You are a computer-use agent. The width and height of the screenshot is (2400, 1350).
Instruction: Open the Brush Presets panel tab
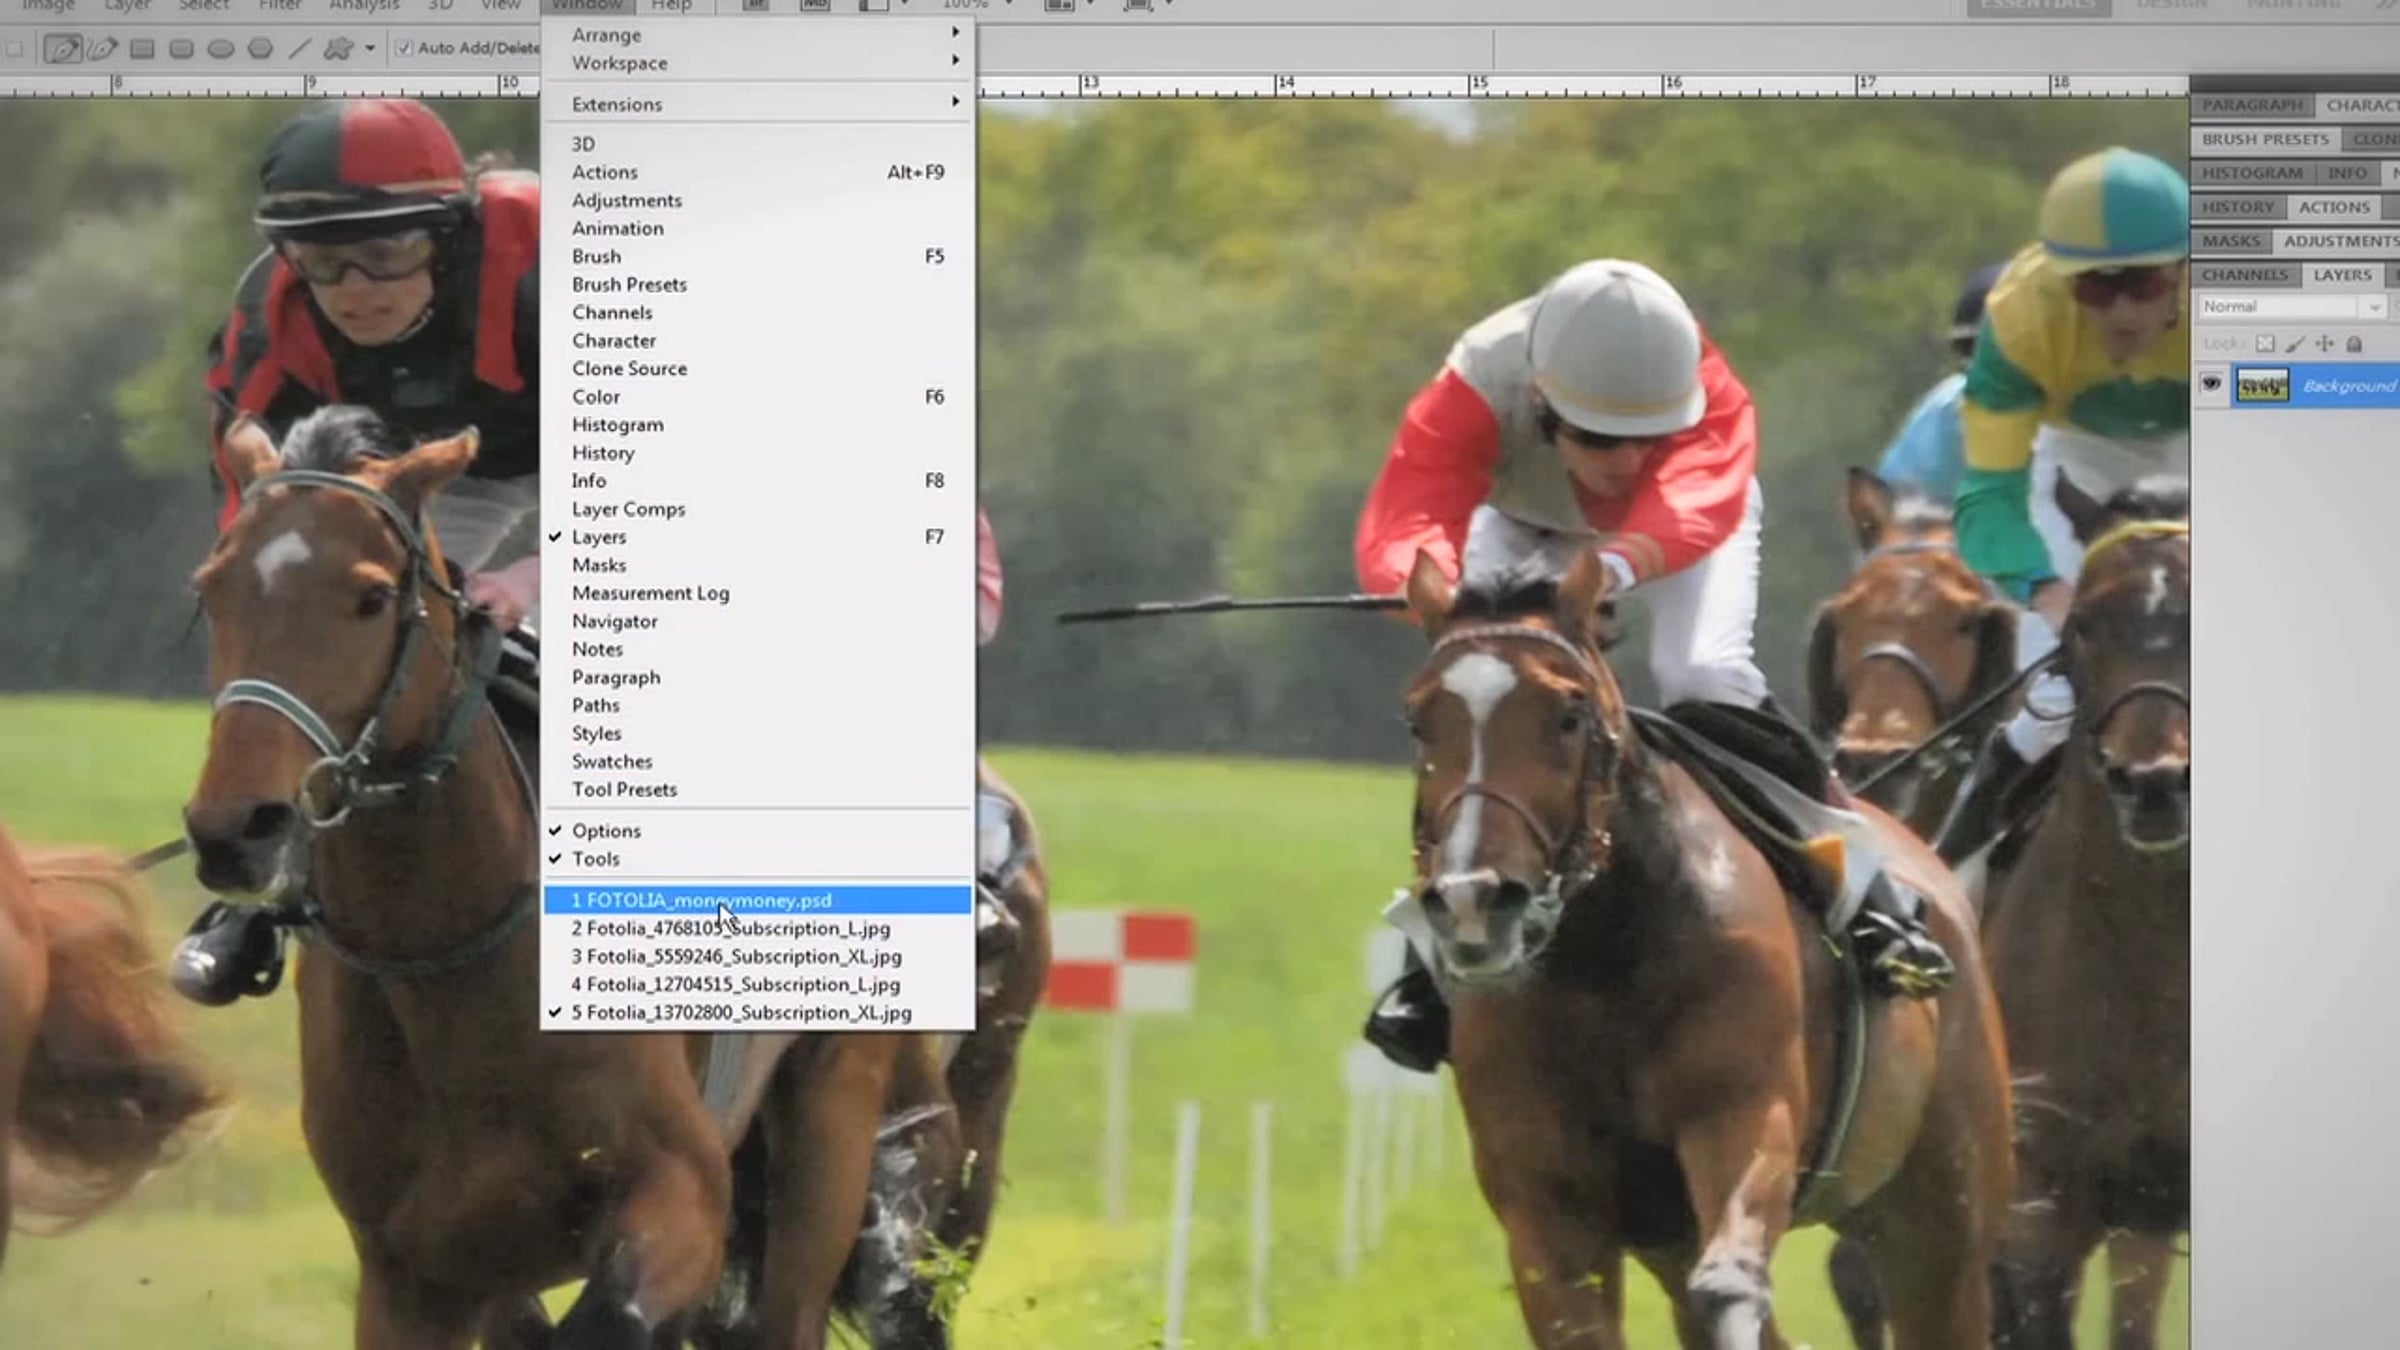click(2265, 139)
